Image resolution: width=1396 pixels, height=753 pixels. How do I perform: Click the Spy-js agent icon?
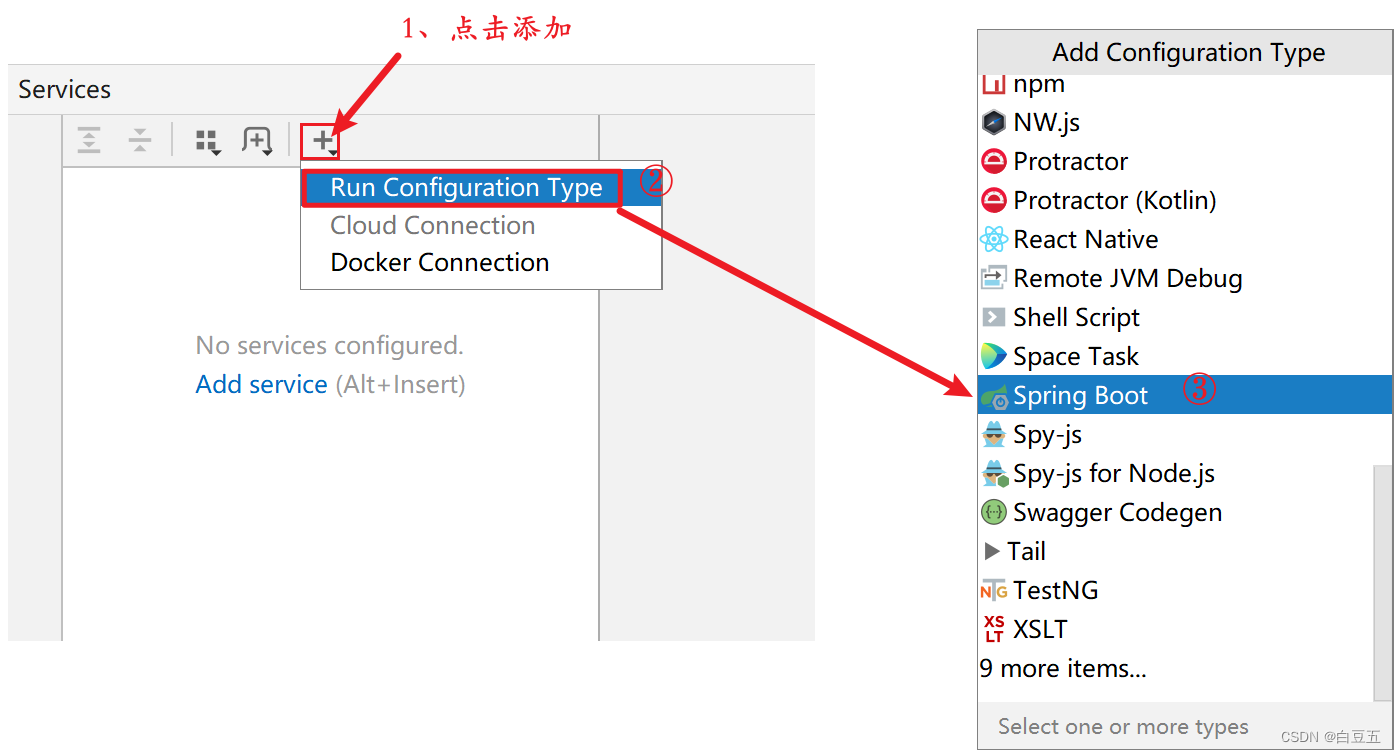993,434
